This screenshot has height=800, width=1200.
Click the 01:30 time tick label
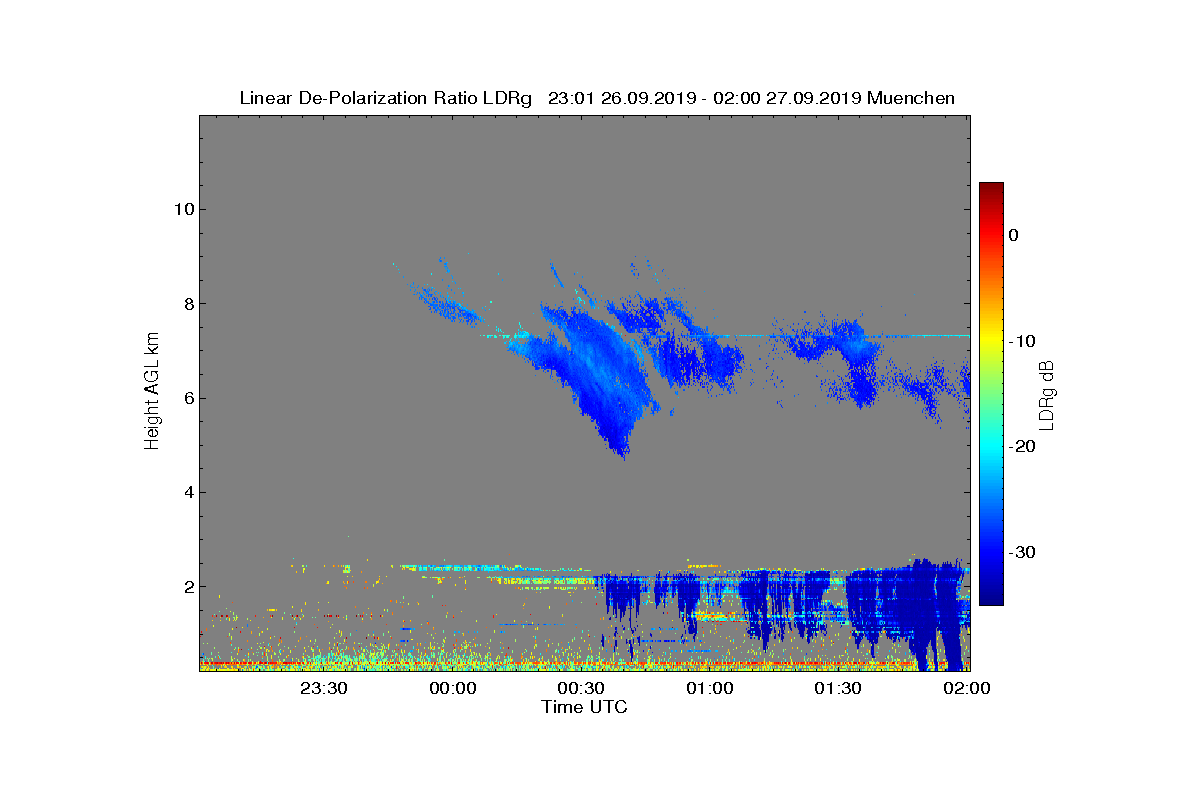point(839,689)
